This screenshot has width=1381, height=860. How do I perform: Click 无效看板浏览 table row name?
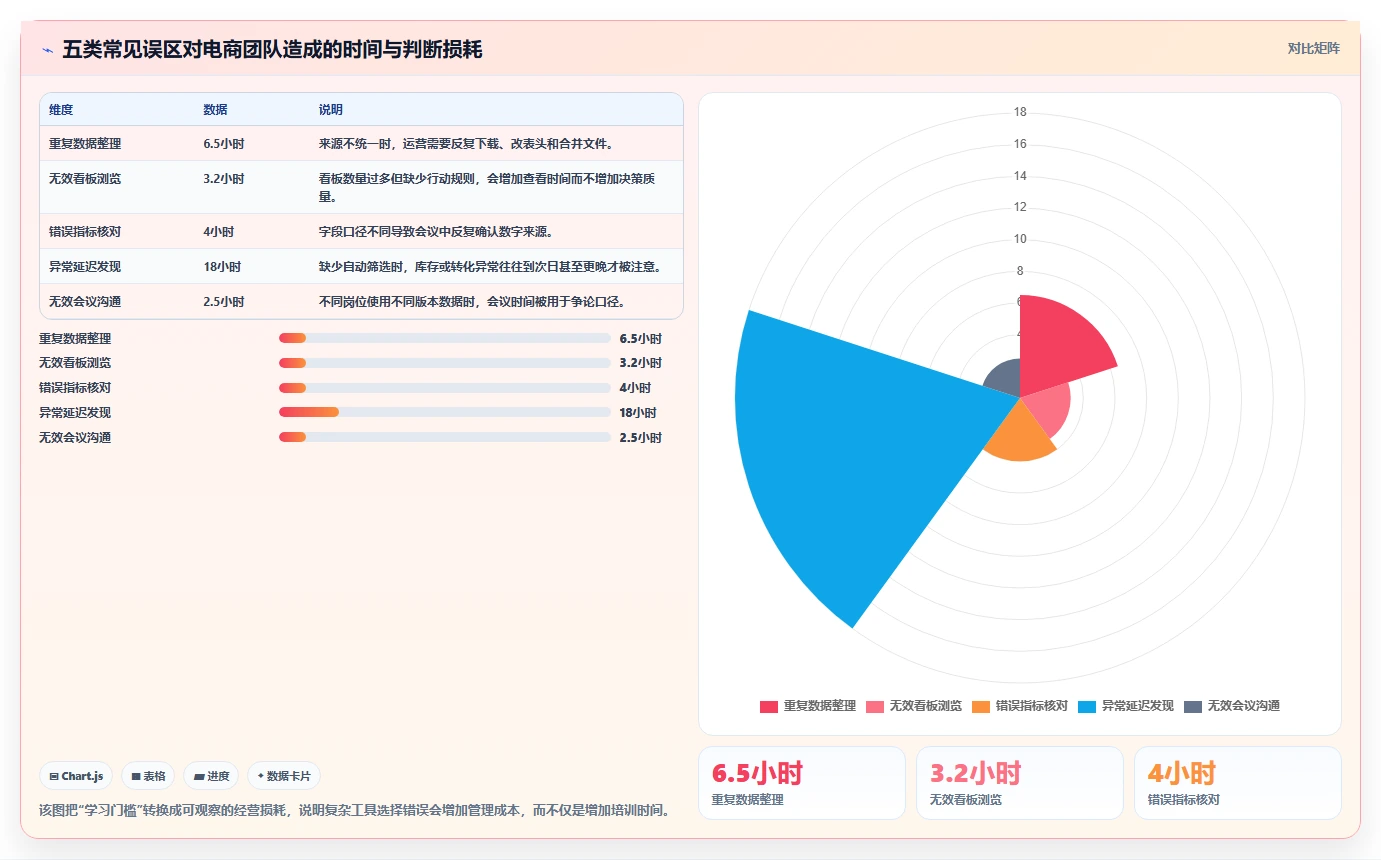pyautogui.click(x=85, y=179)
